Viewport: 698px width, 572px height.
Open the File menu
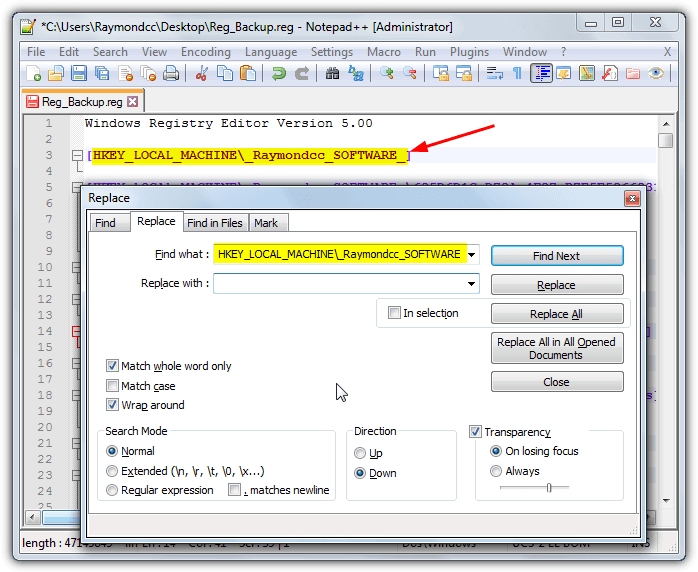point(36,52)
